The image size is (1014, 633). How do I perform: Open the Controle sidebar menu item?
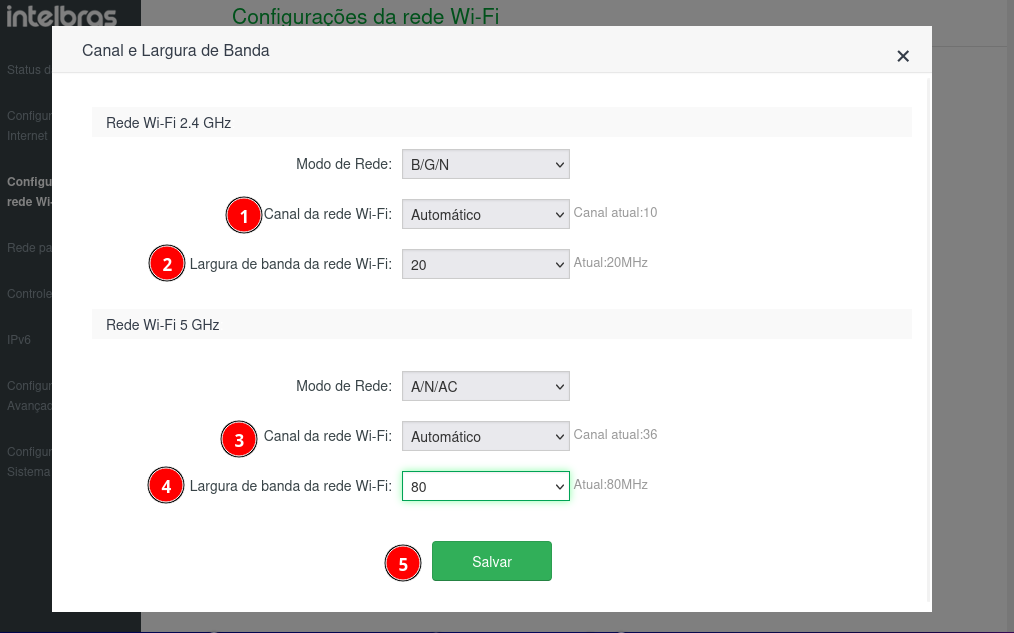29,294
